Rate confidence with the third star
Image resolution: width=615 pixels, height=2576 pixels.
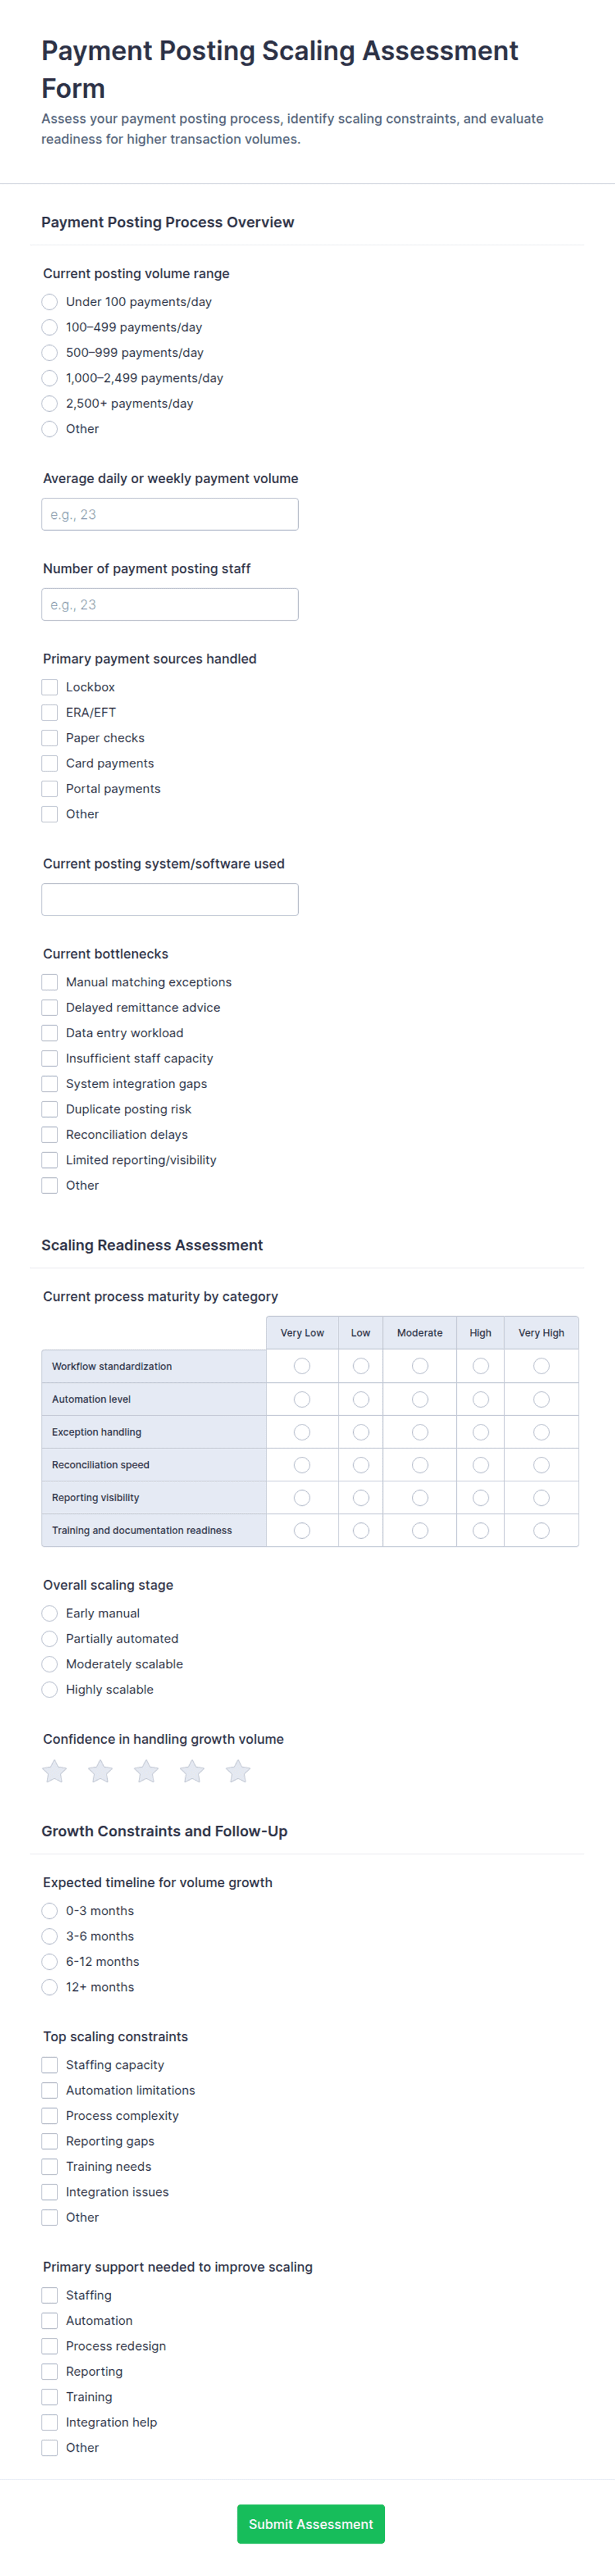pos(147,1772)
